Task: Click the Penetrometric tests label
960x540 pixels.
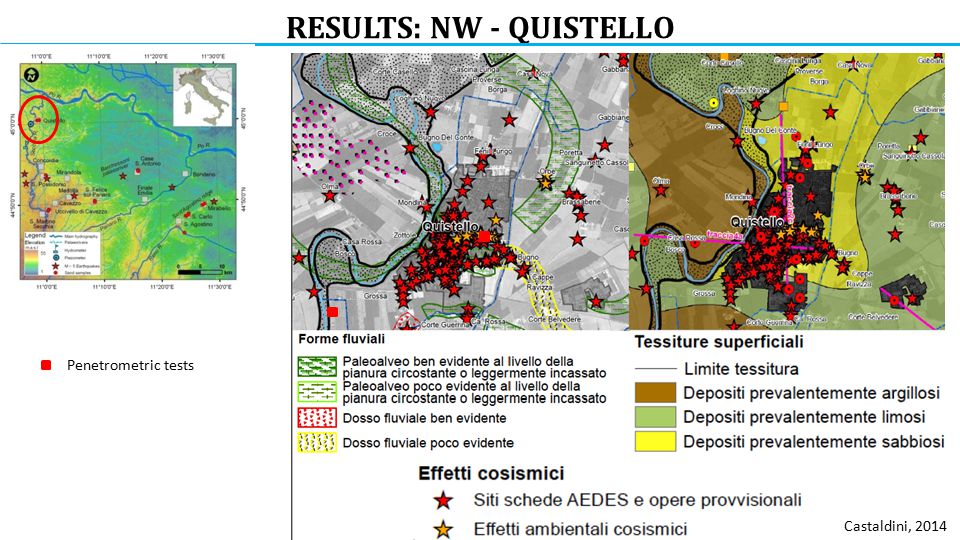Action: [130, 366]
